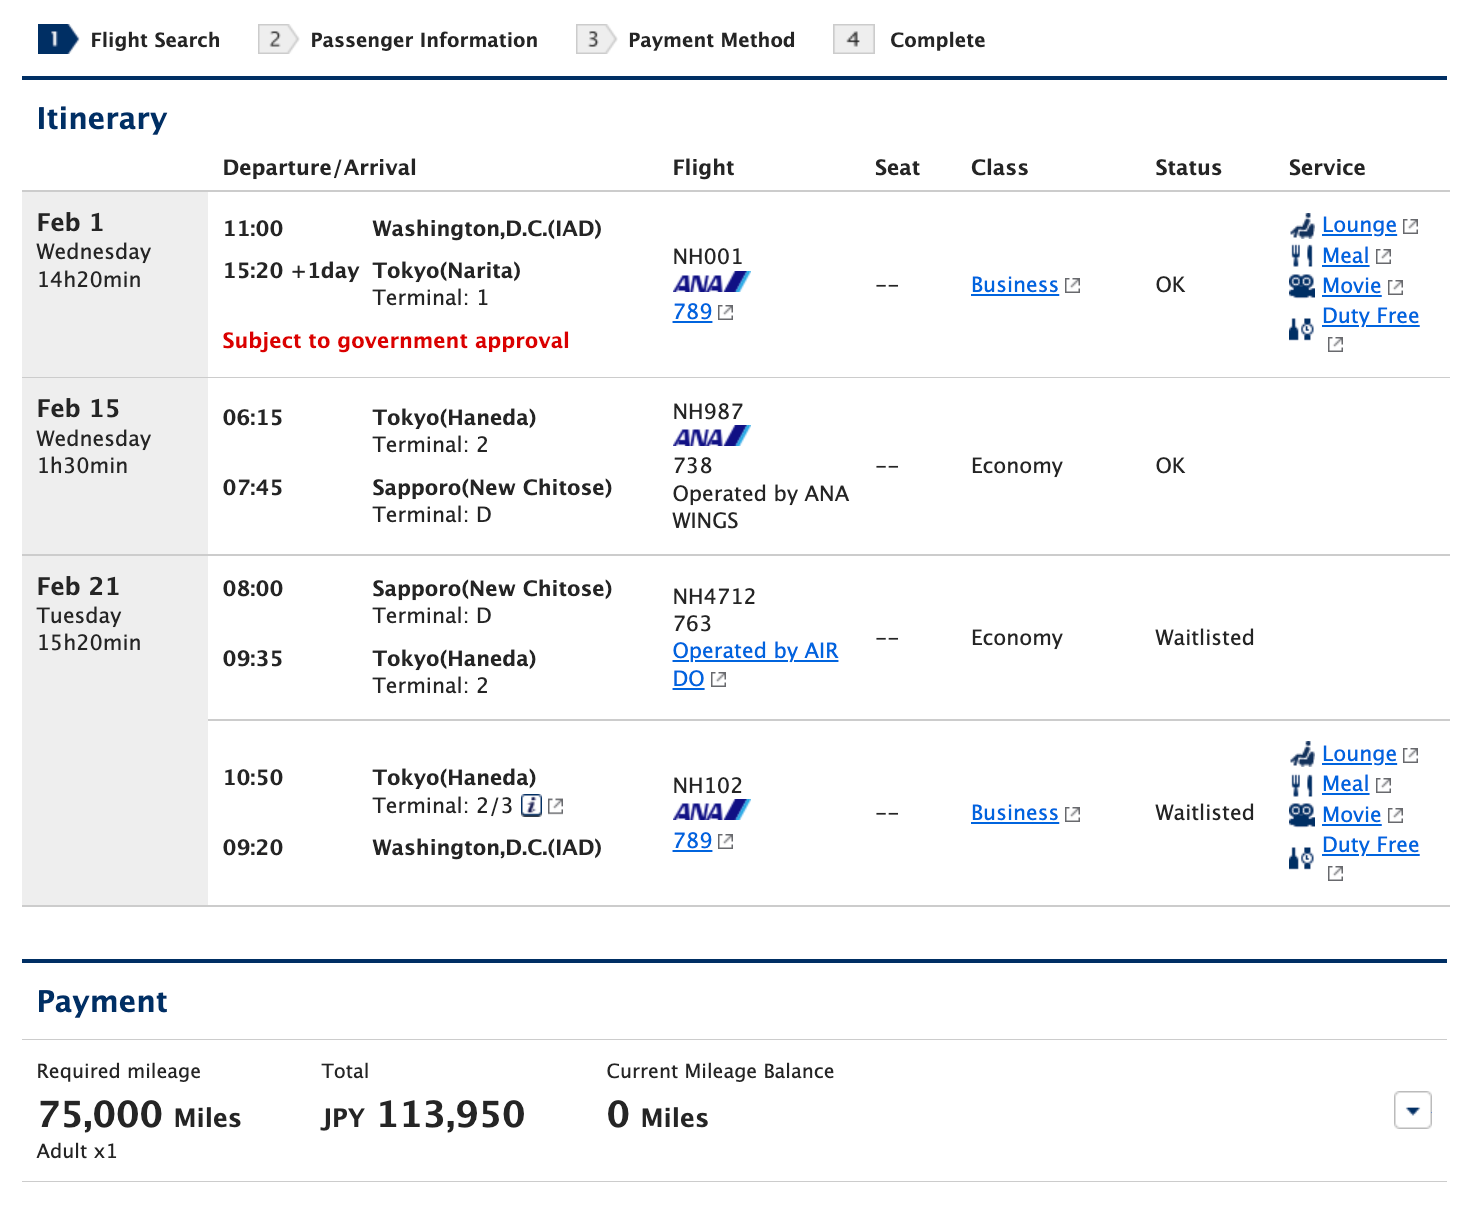Click the Movie camera icon for NH102
The width and height of the screenshot is (1468, 1212).
1301,815
